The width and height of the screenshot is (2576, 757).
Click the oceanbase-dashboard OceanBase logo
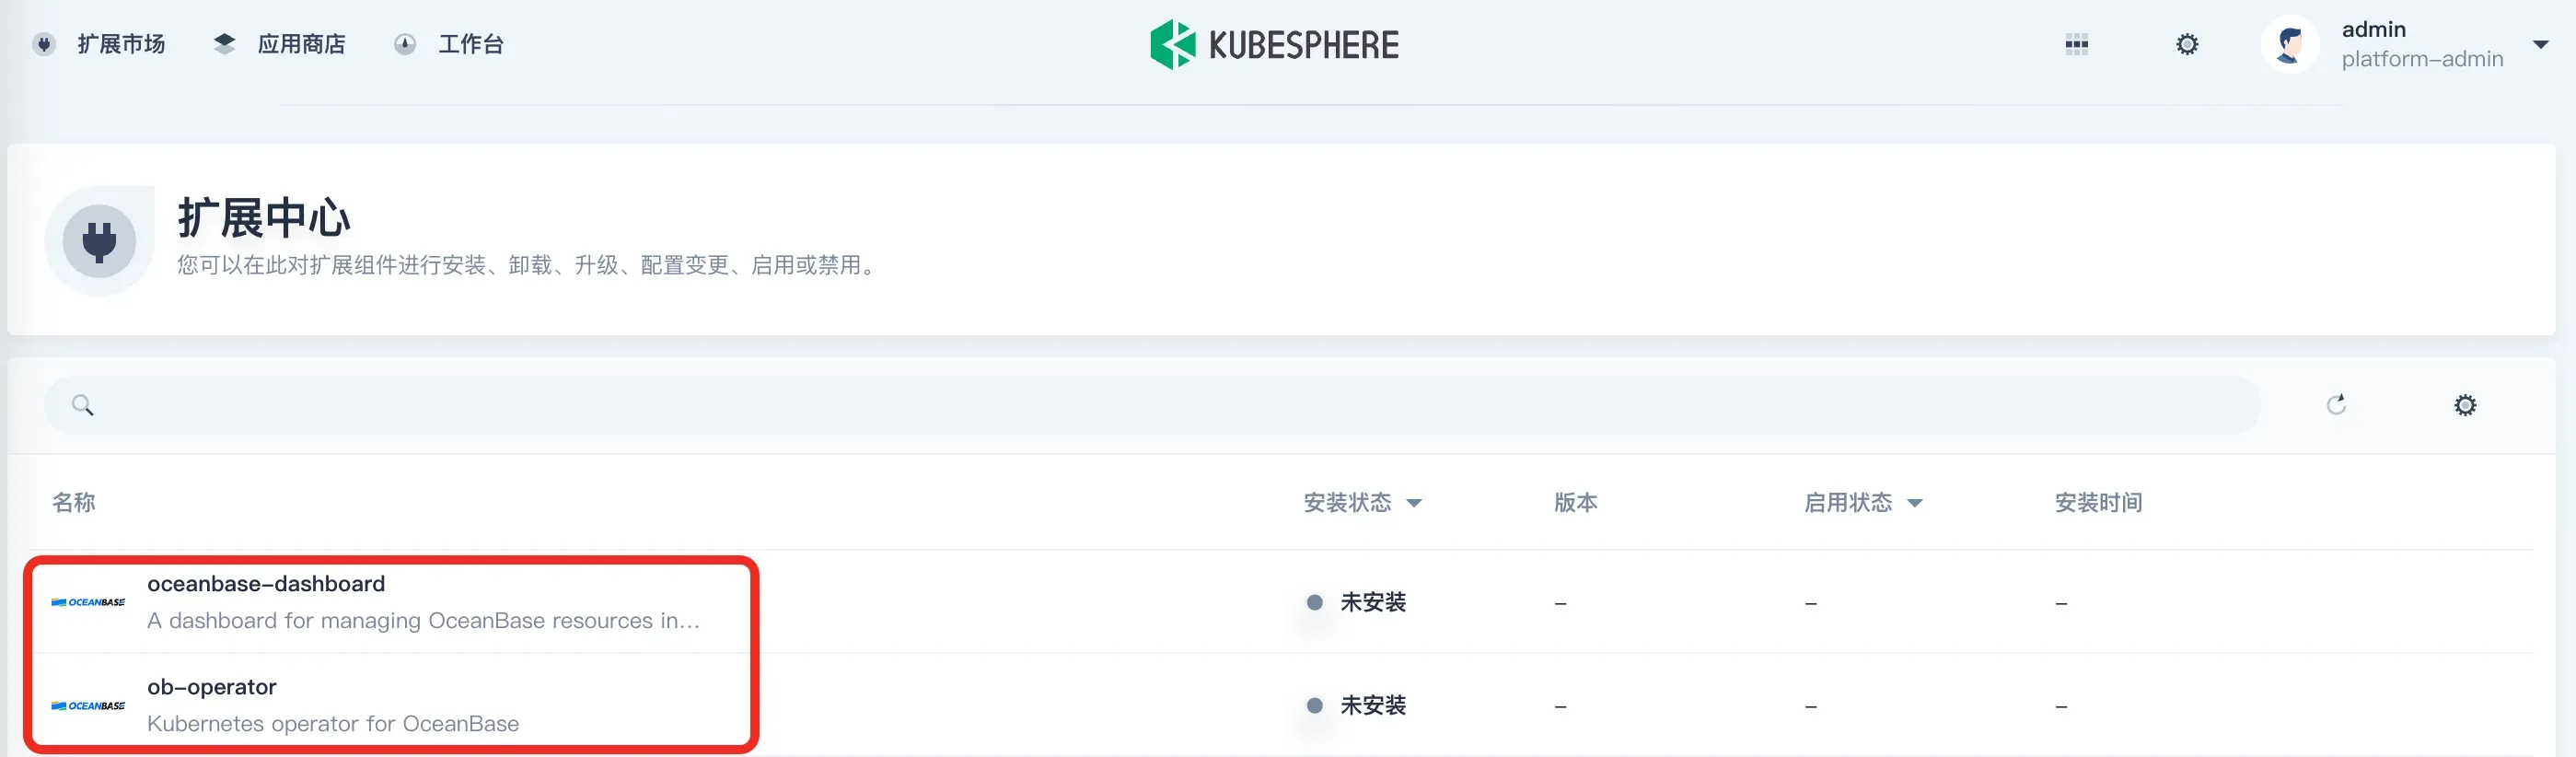[x=88, y=602]
